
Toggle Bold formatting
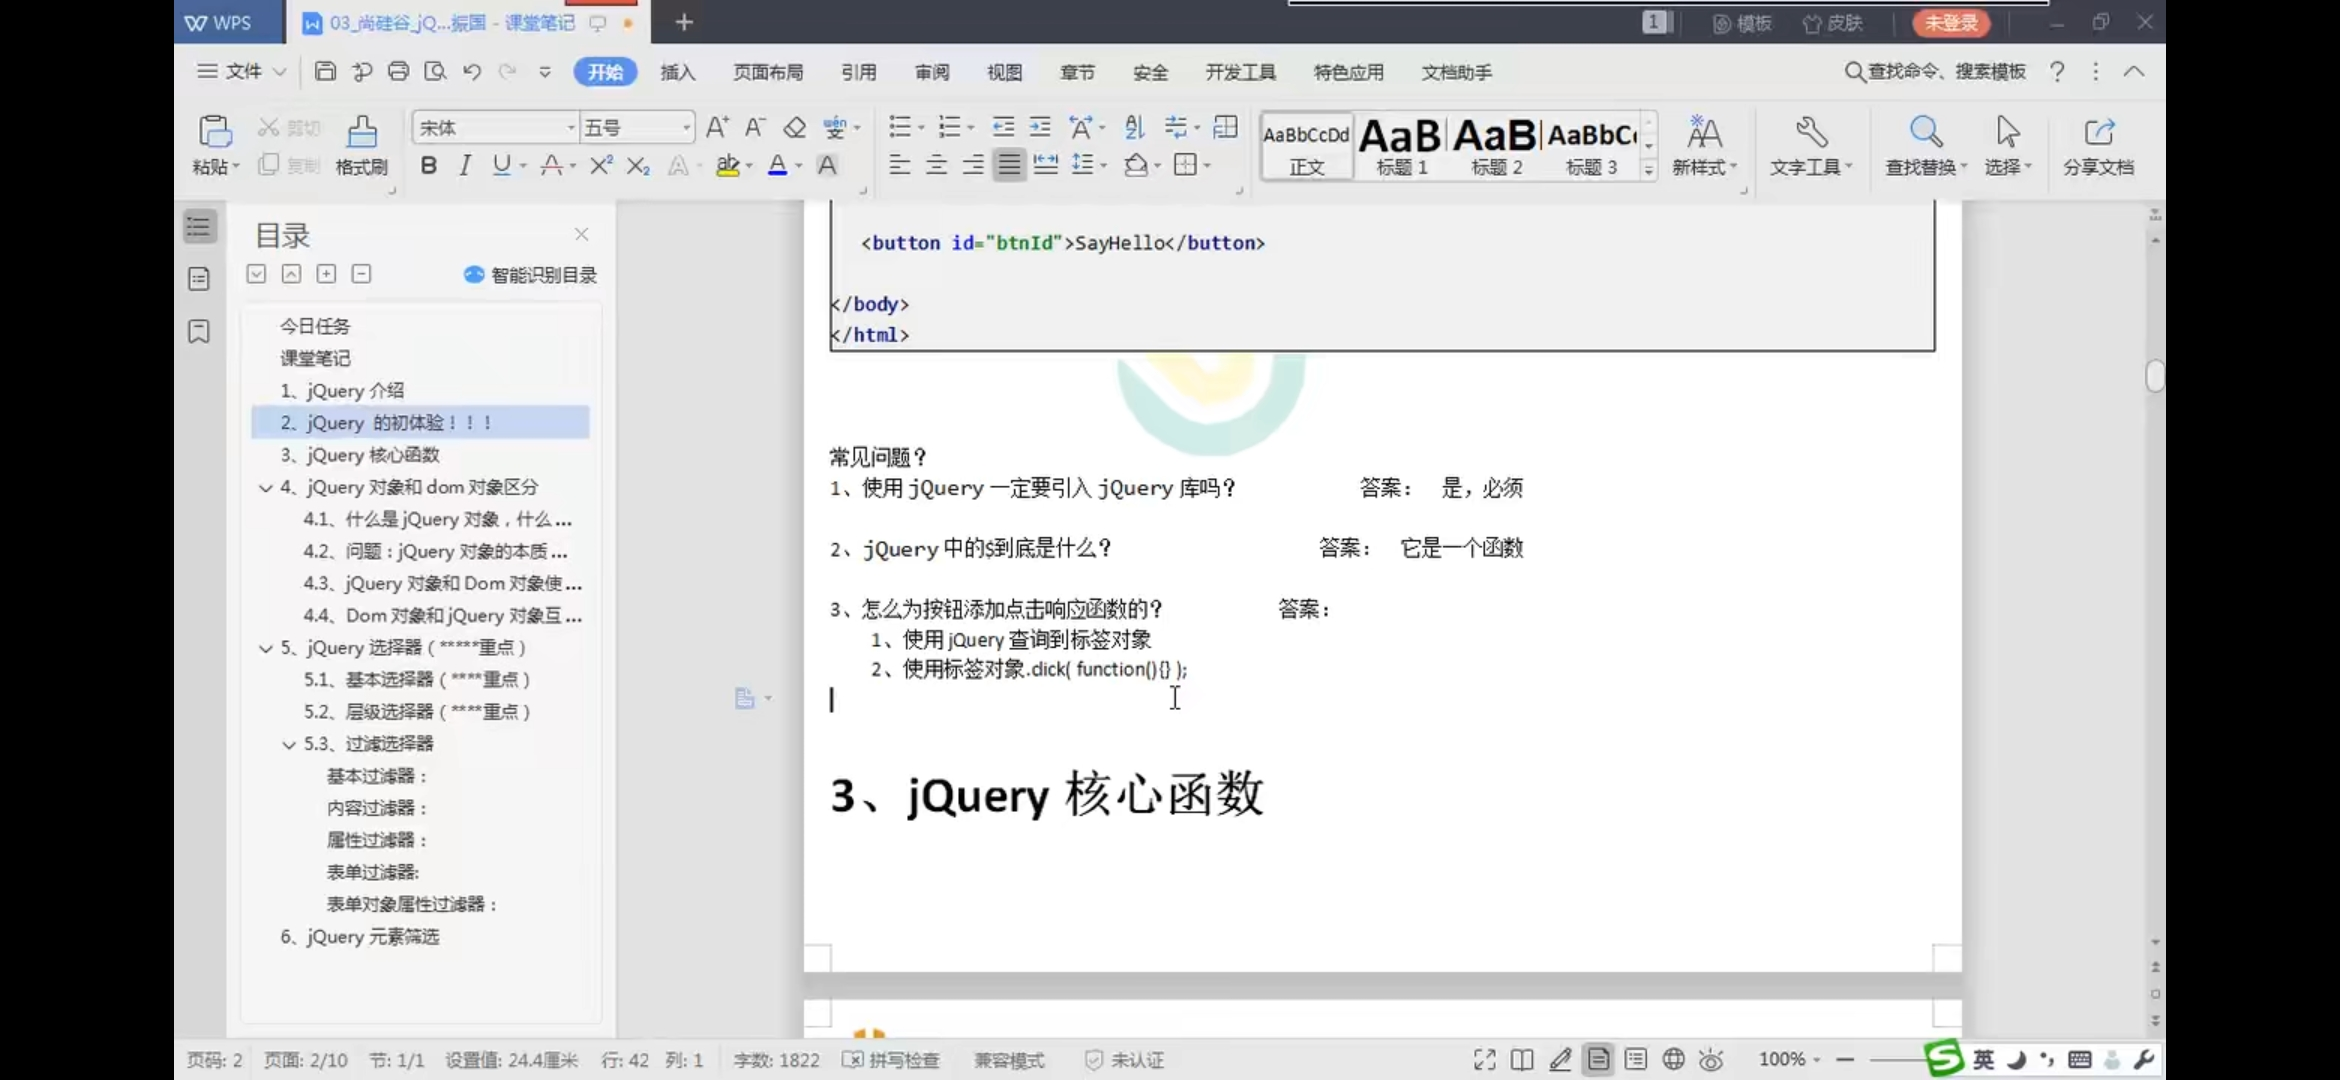pyautogui.click(x=428, y=166)
